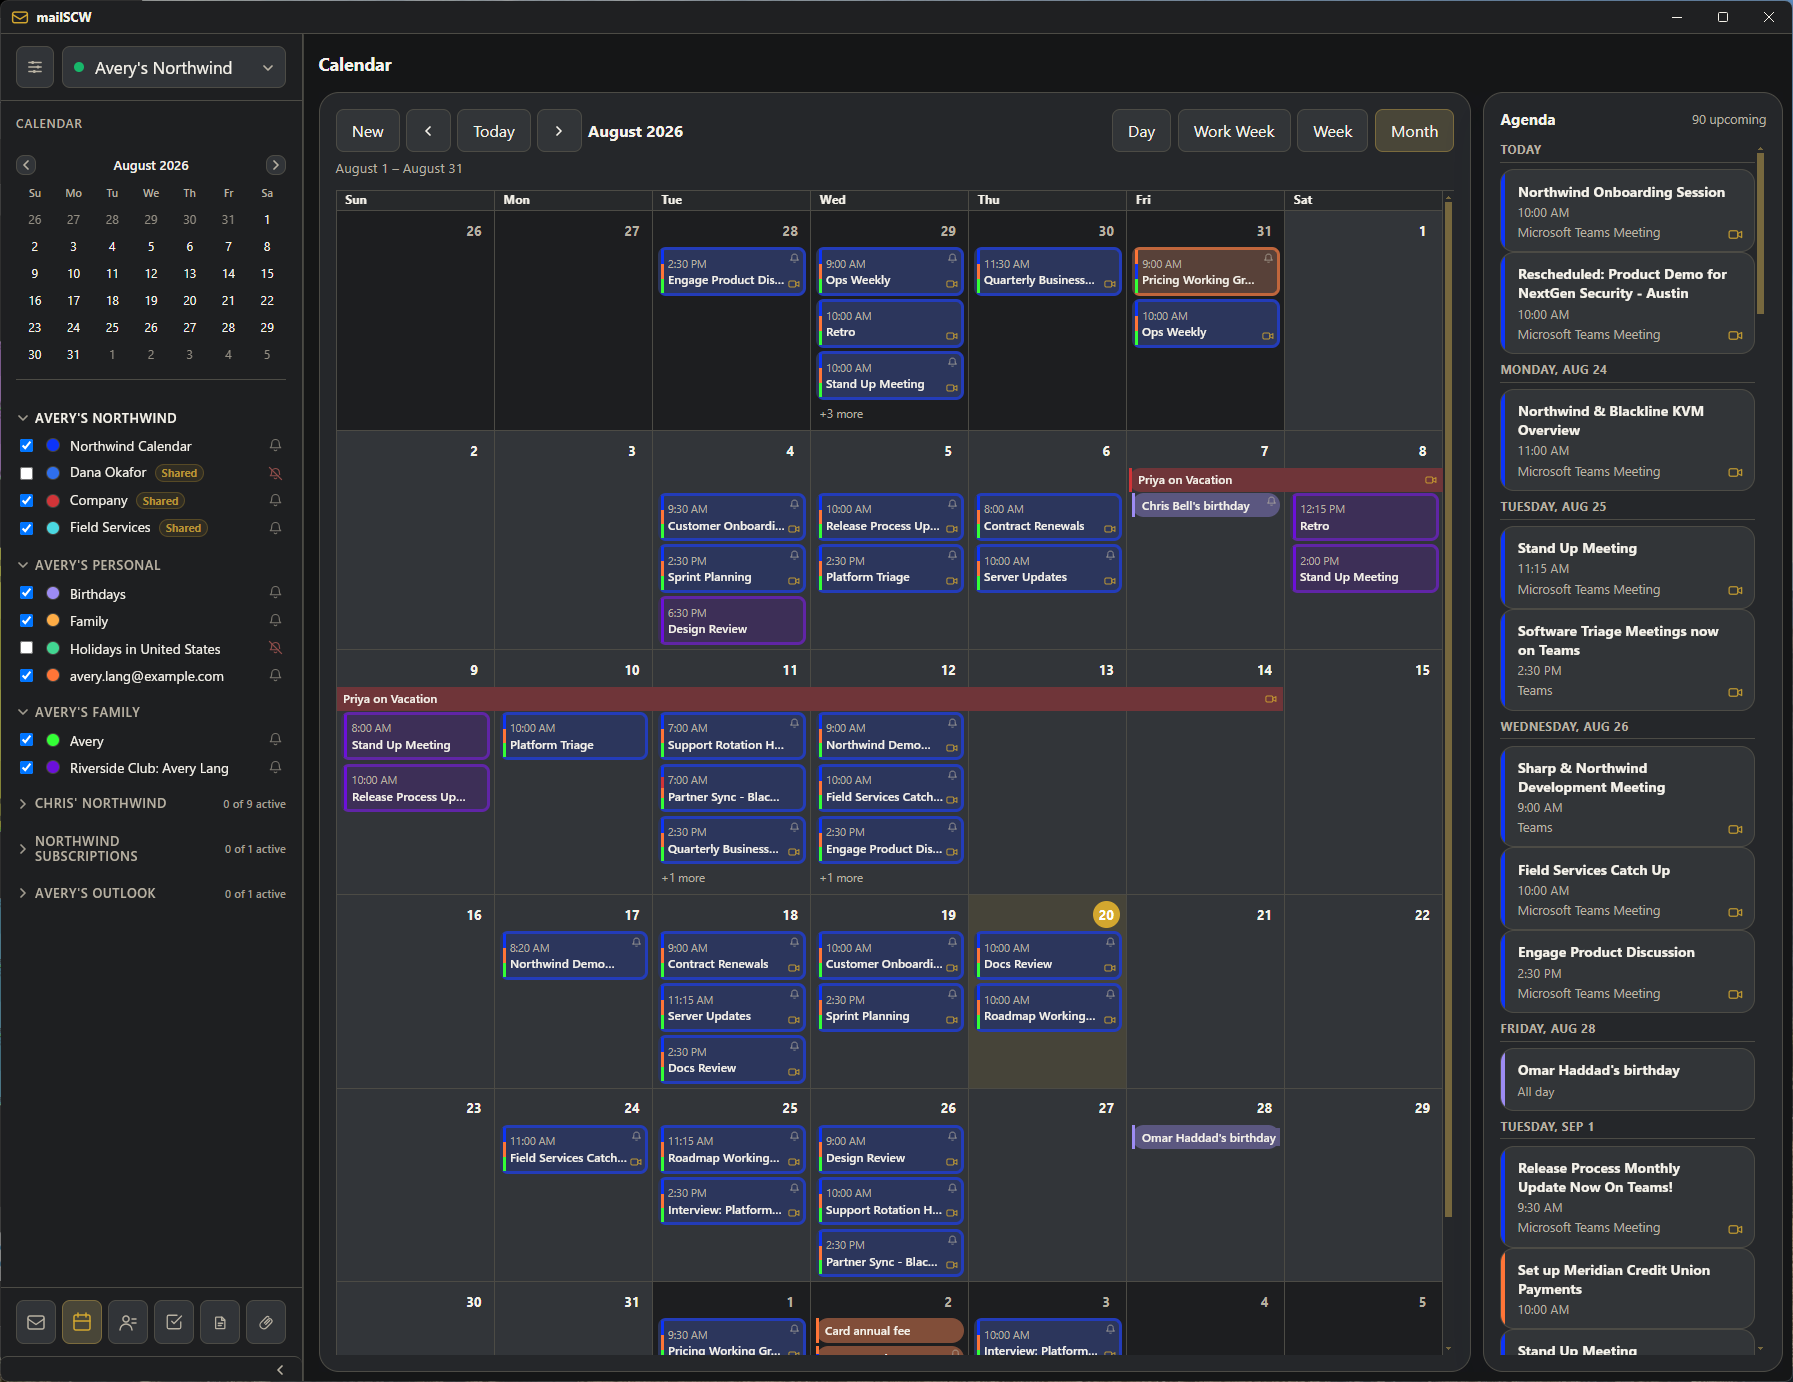Collapse the sidebar using the bottom chevron
Screen dimensions: 1793x1382
click(280, 1370)
